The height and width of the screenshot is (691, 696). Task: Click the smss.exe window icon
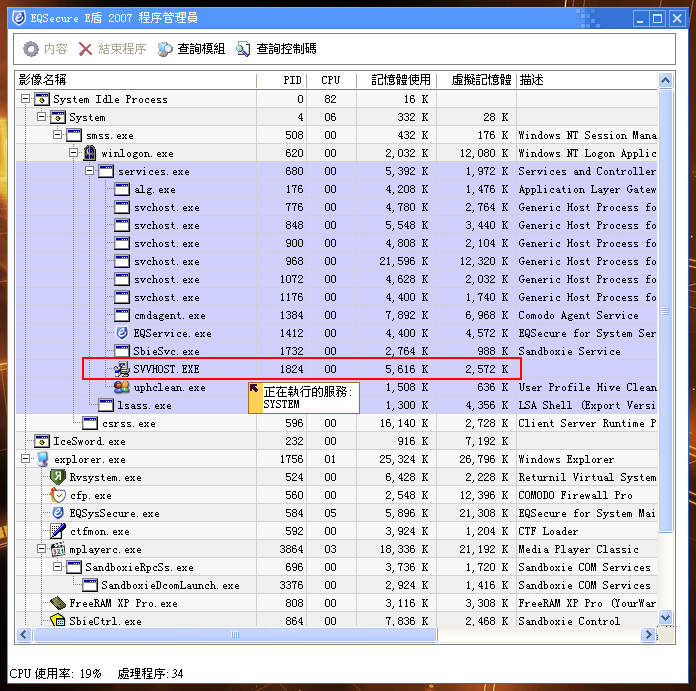coord(74,135)
